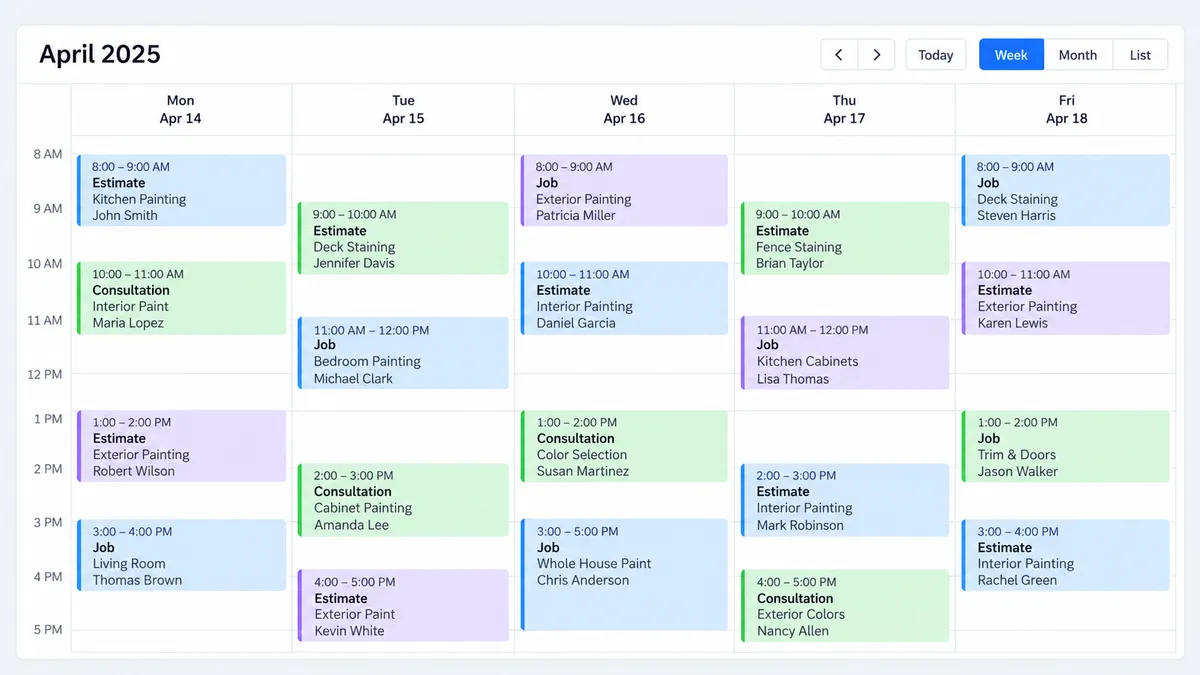
Task: Open Michael Clark Bedroom Painting job
Action: coord(403,353)
